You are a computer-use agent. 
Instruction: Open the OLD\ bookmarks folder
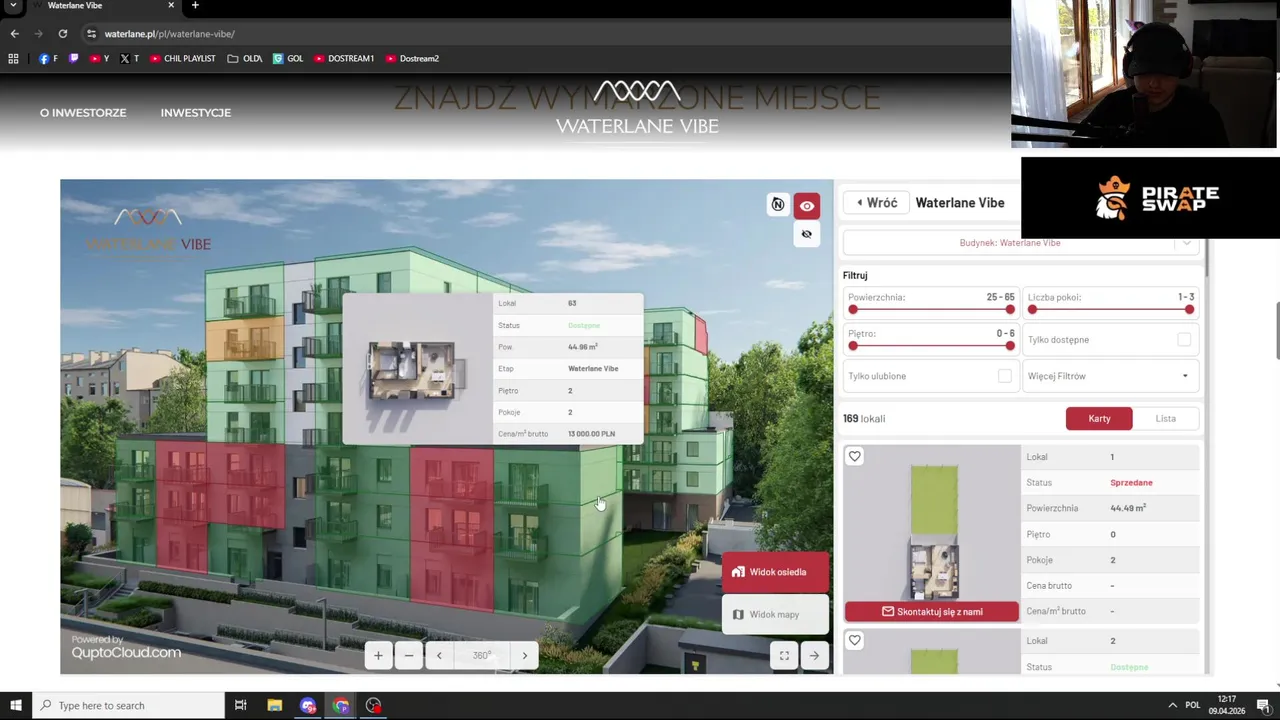click(245, 59)
